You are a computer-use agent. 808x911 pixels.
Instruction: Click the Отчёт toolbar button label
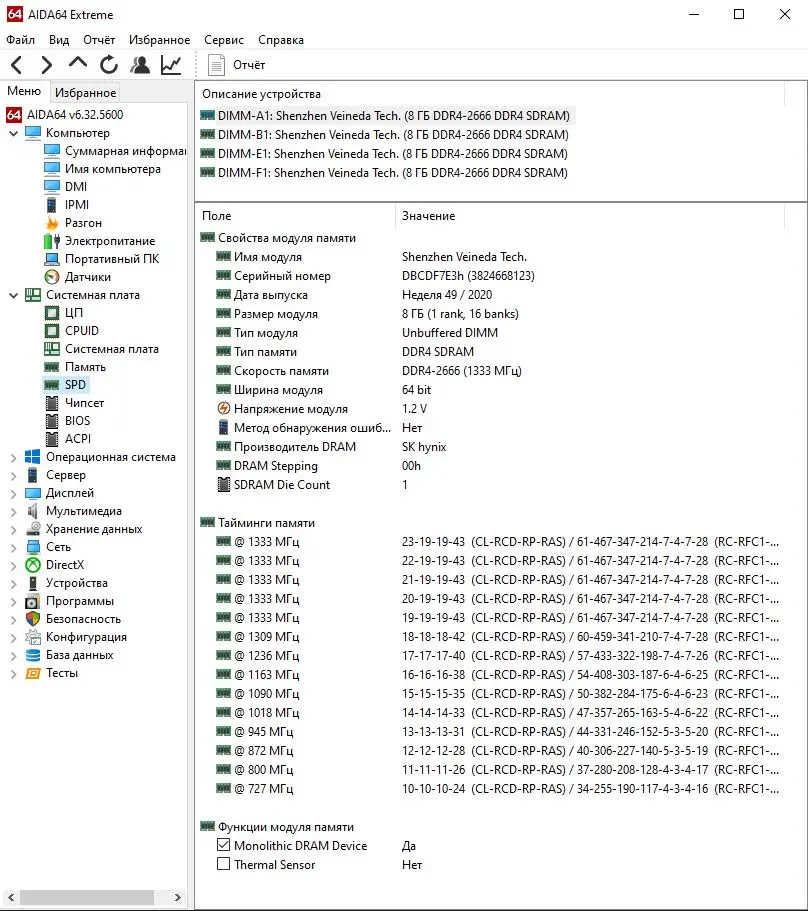coord(249,64)
